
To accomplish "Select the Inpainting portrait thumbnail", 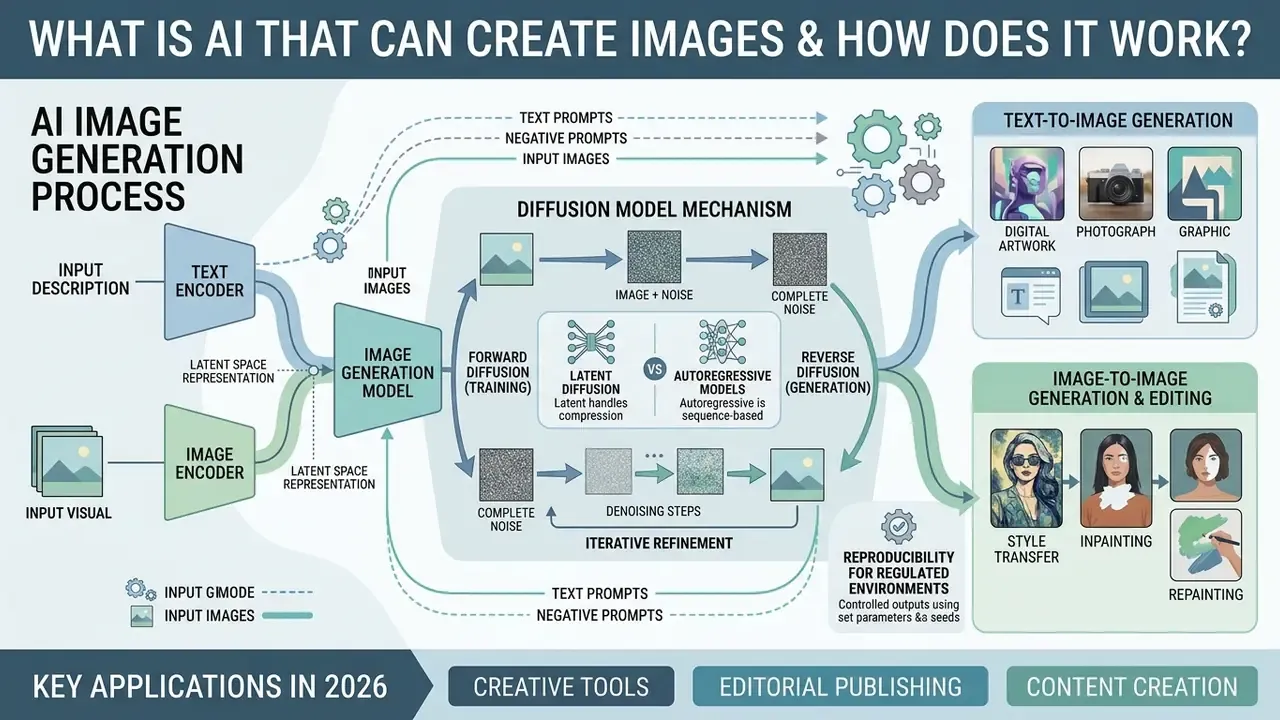I will point(1116,479).
